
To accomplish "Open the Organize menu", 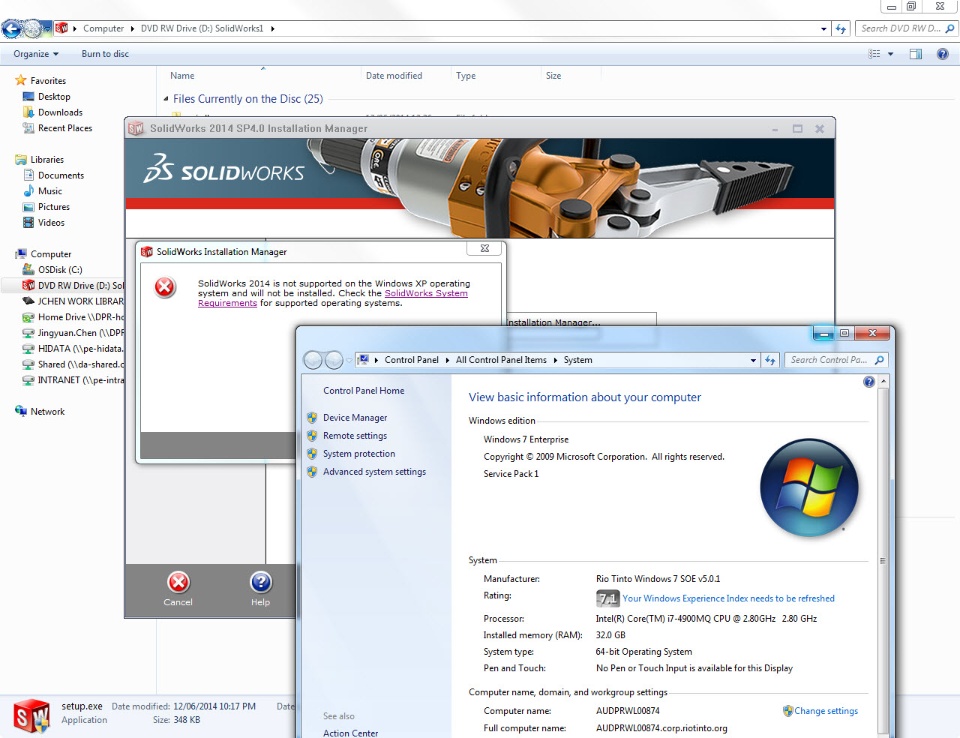I will [x=36, y=54].
